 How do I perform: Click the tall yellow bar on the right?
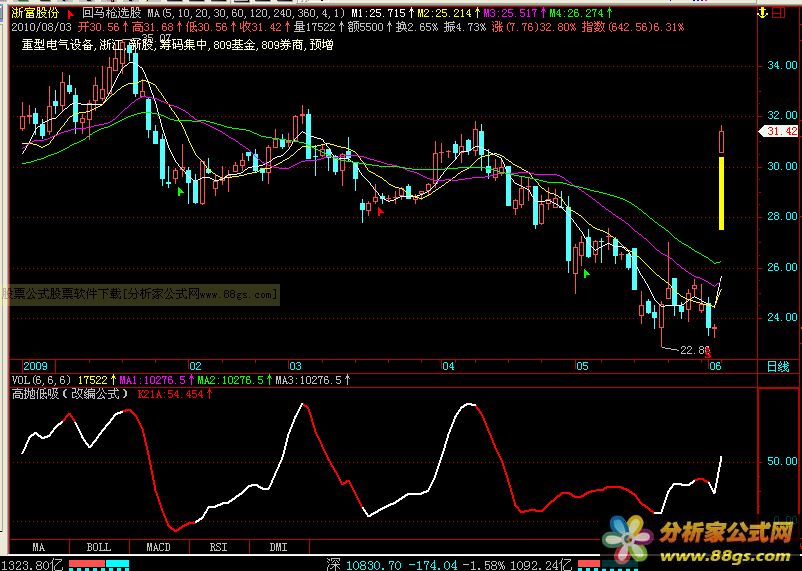click(x=721, y=193)
